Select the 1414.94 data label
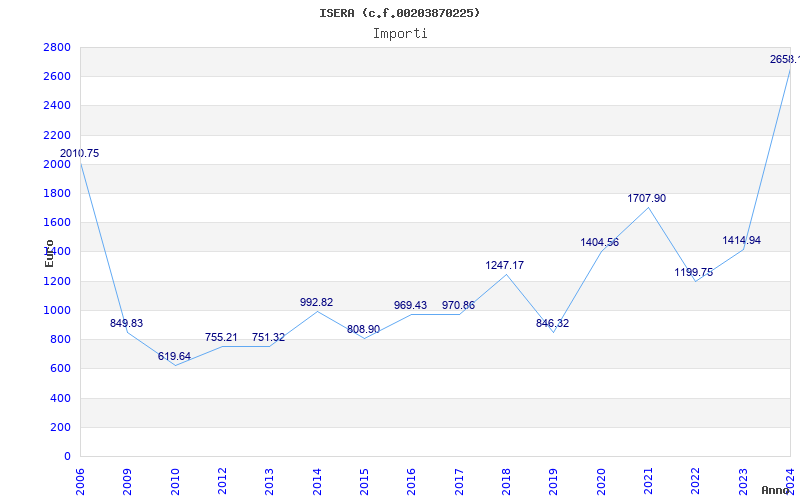 741,240
